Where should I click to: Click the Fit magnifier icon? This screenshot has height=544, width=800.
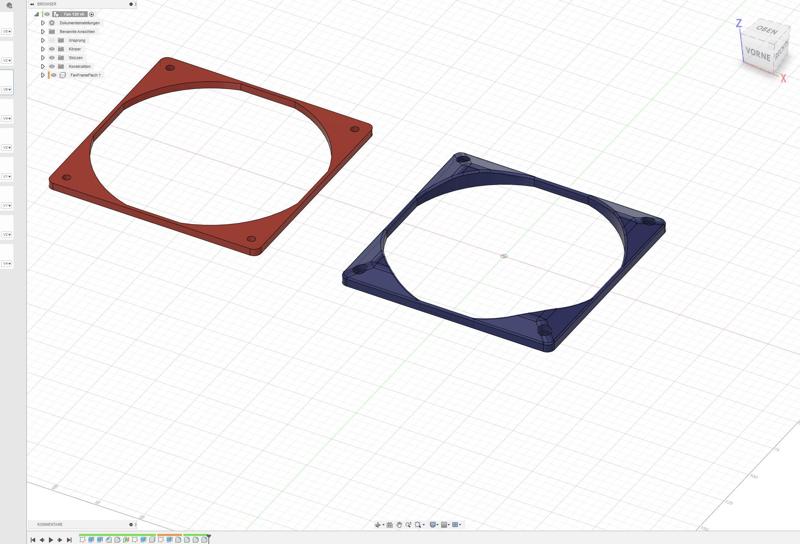pos(418,525)
